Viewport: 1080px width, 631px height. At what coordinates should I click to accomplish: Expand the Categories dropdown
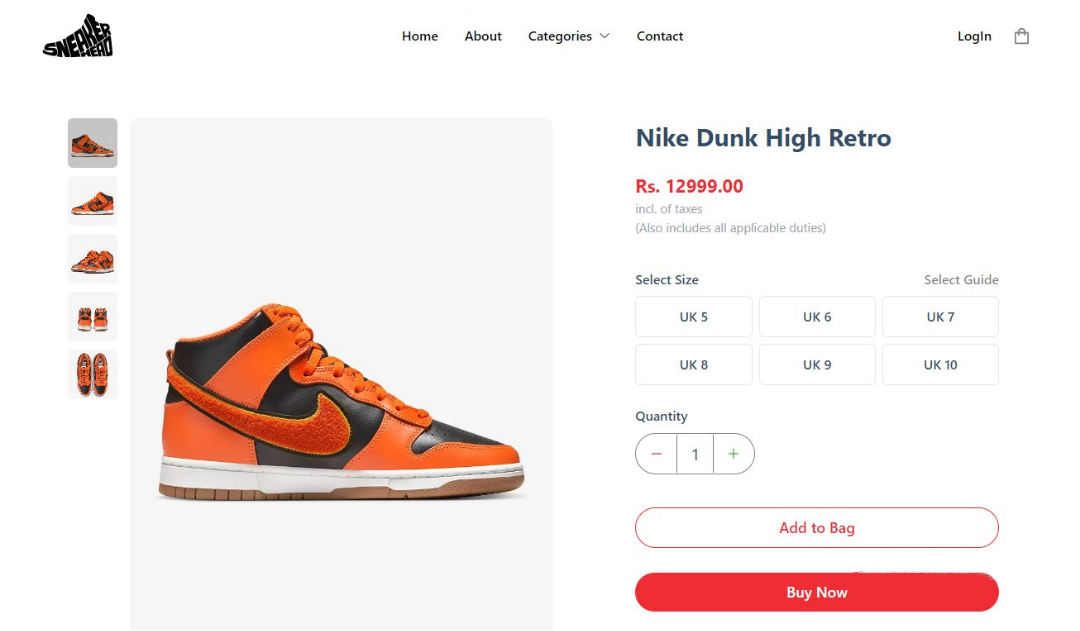click(x=568, y=36)
